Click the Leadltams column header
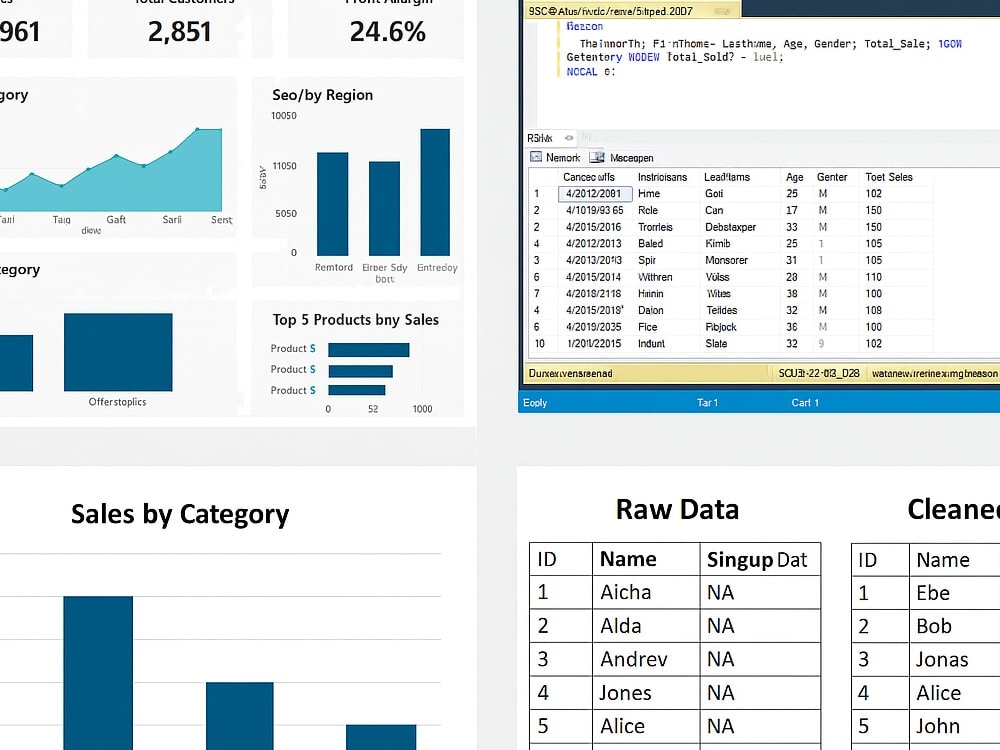Viewport: 1000px width, 750px height. (727, 177)
